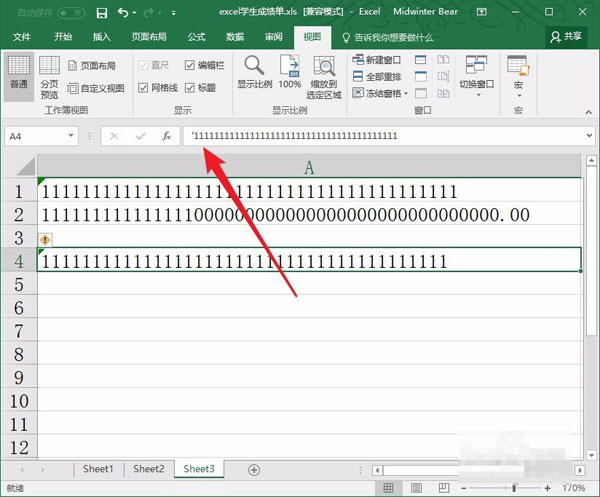Switch to the Sheet1 worksheet tab
The width and height of the screenshot is (600, 497).
tap(98, 469)
